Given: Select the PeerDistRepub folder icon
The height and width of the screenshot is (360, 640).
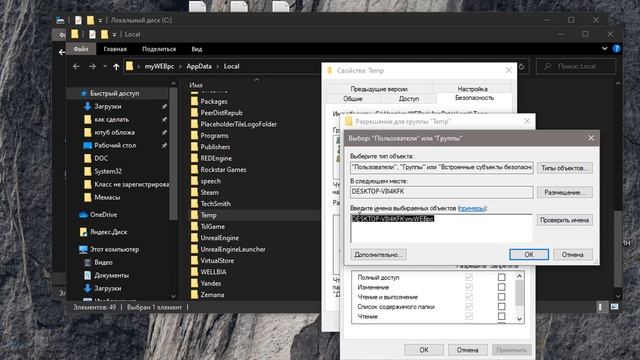Looking at the screenshot, I should [x=194, y=113].
